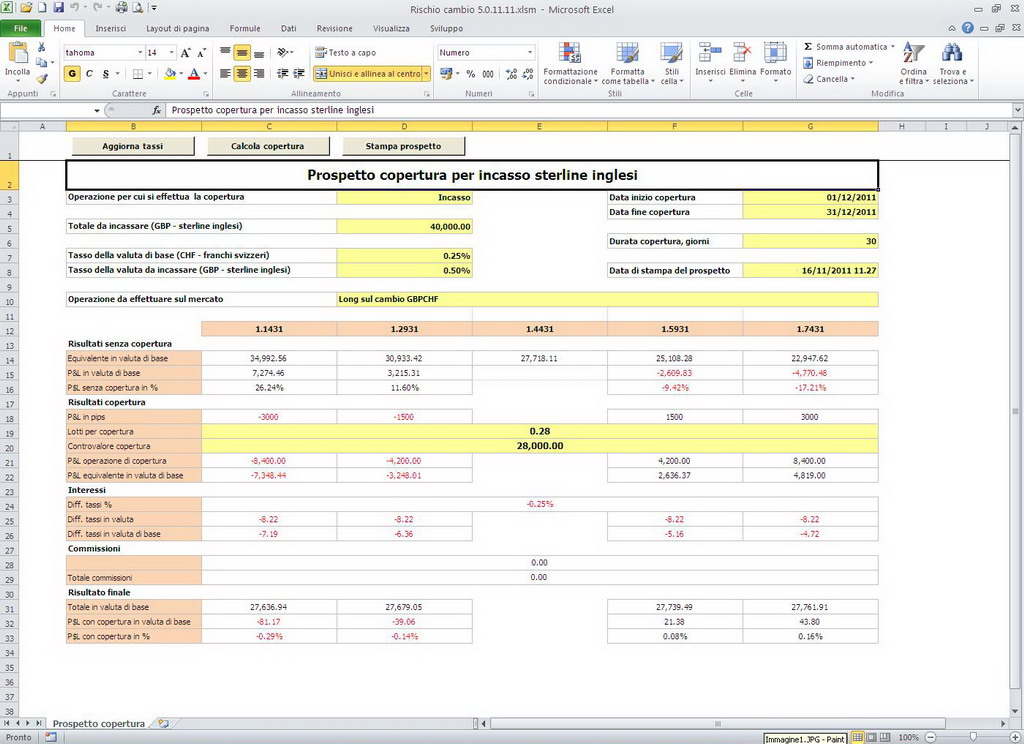Switch to Normal view in status bar
This screenshot has height=744, width=1024.
(x=857, y=737)
